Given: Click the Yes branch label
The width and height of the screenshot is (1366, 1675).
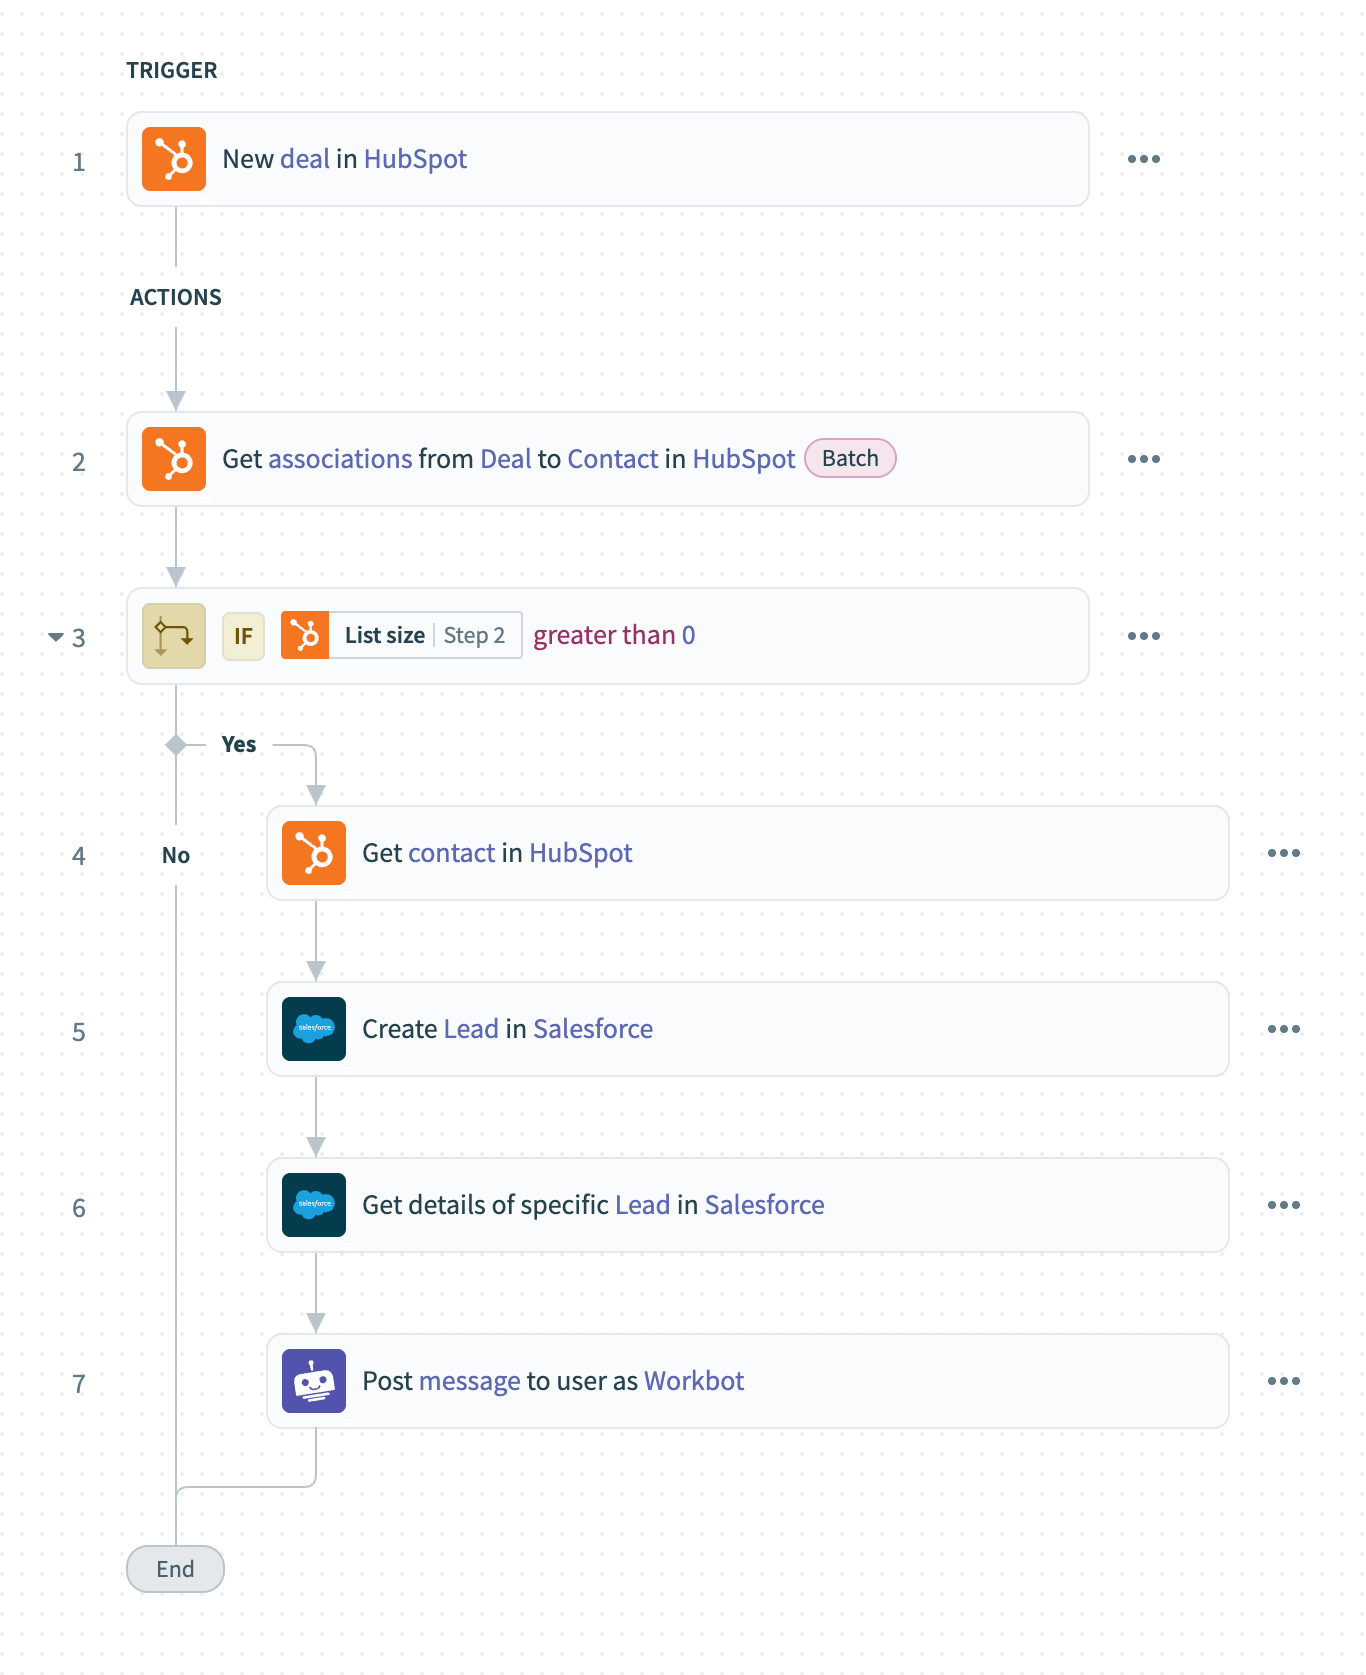Looking at the screenshot, I should (x=239, y=744).
